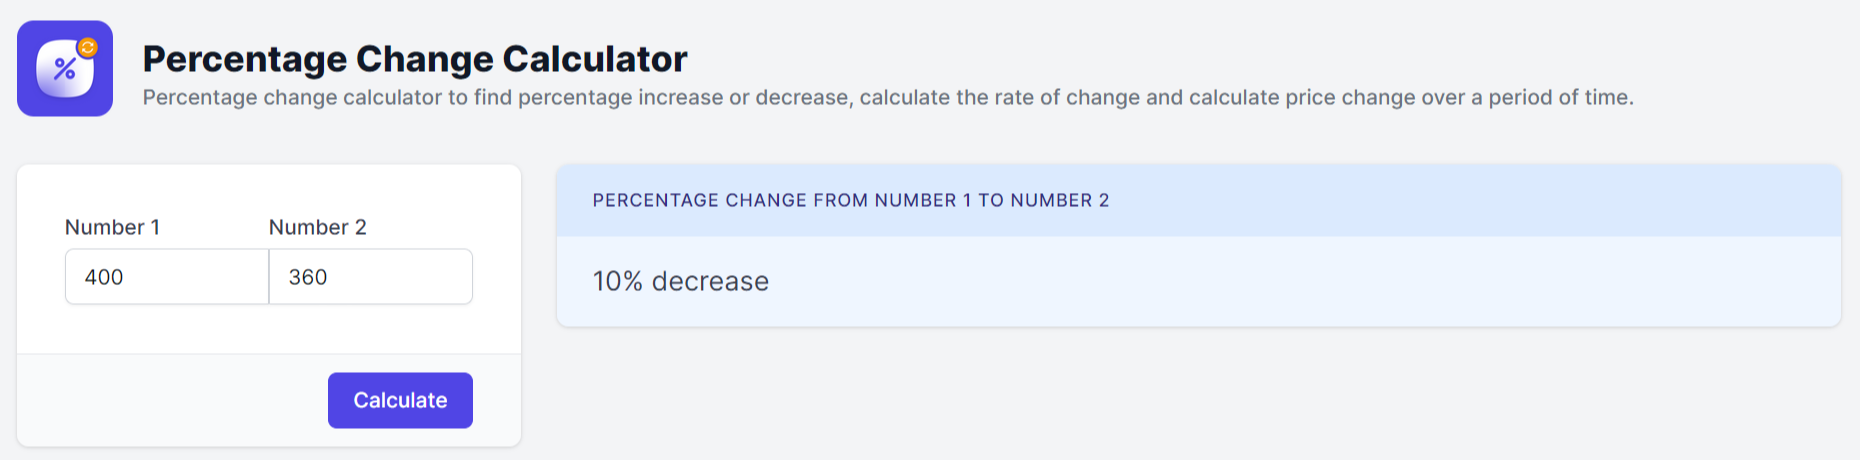
Task: Click the word "Calculator" in the heading
Action: (x=595, y=59)
